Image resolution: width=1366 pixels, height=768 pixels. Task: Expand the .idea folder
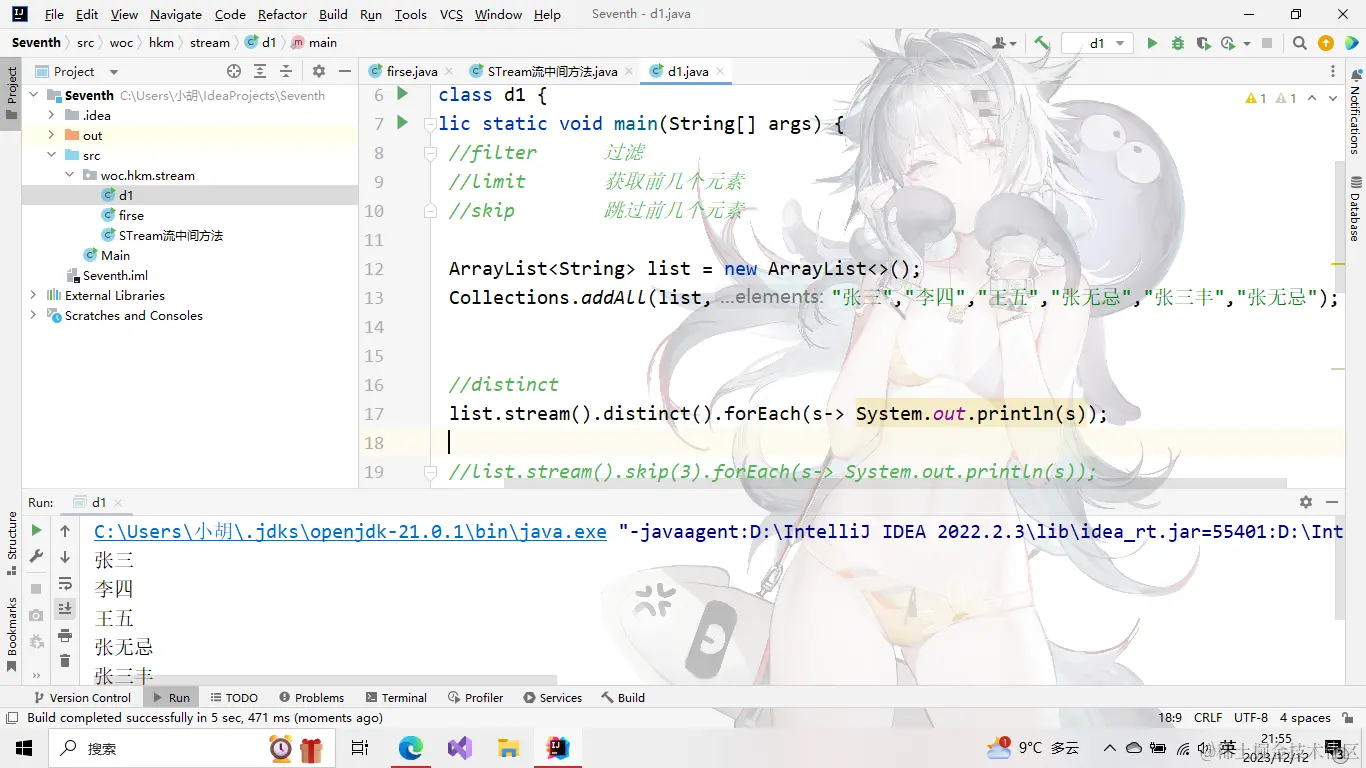click(52, 115)
